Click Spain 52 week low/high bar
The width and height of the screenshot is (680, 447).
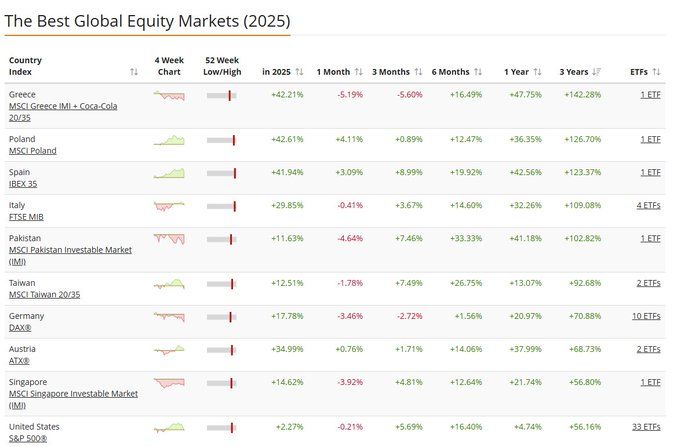[221, 173]
